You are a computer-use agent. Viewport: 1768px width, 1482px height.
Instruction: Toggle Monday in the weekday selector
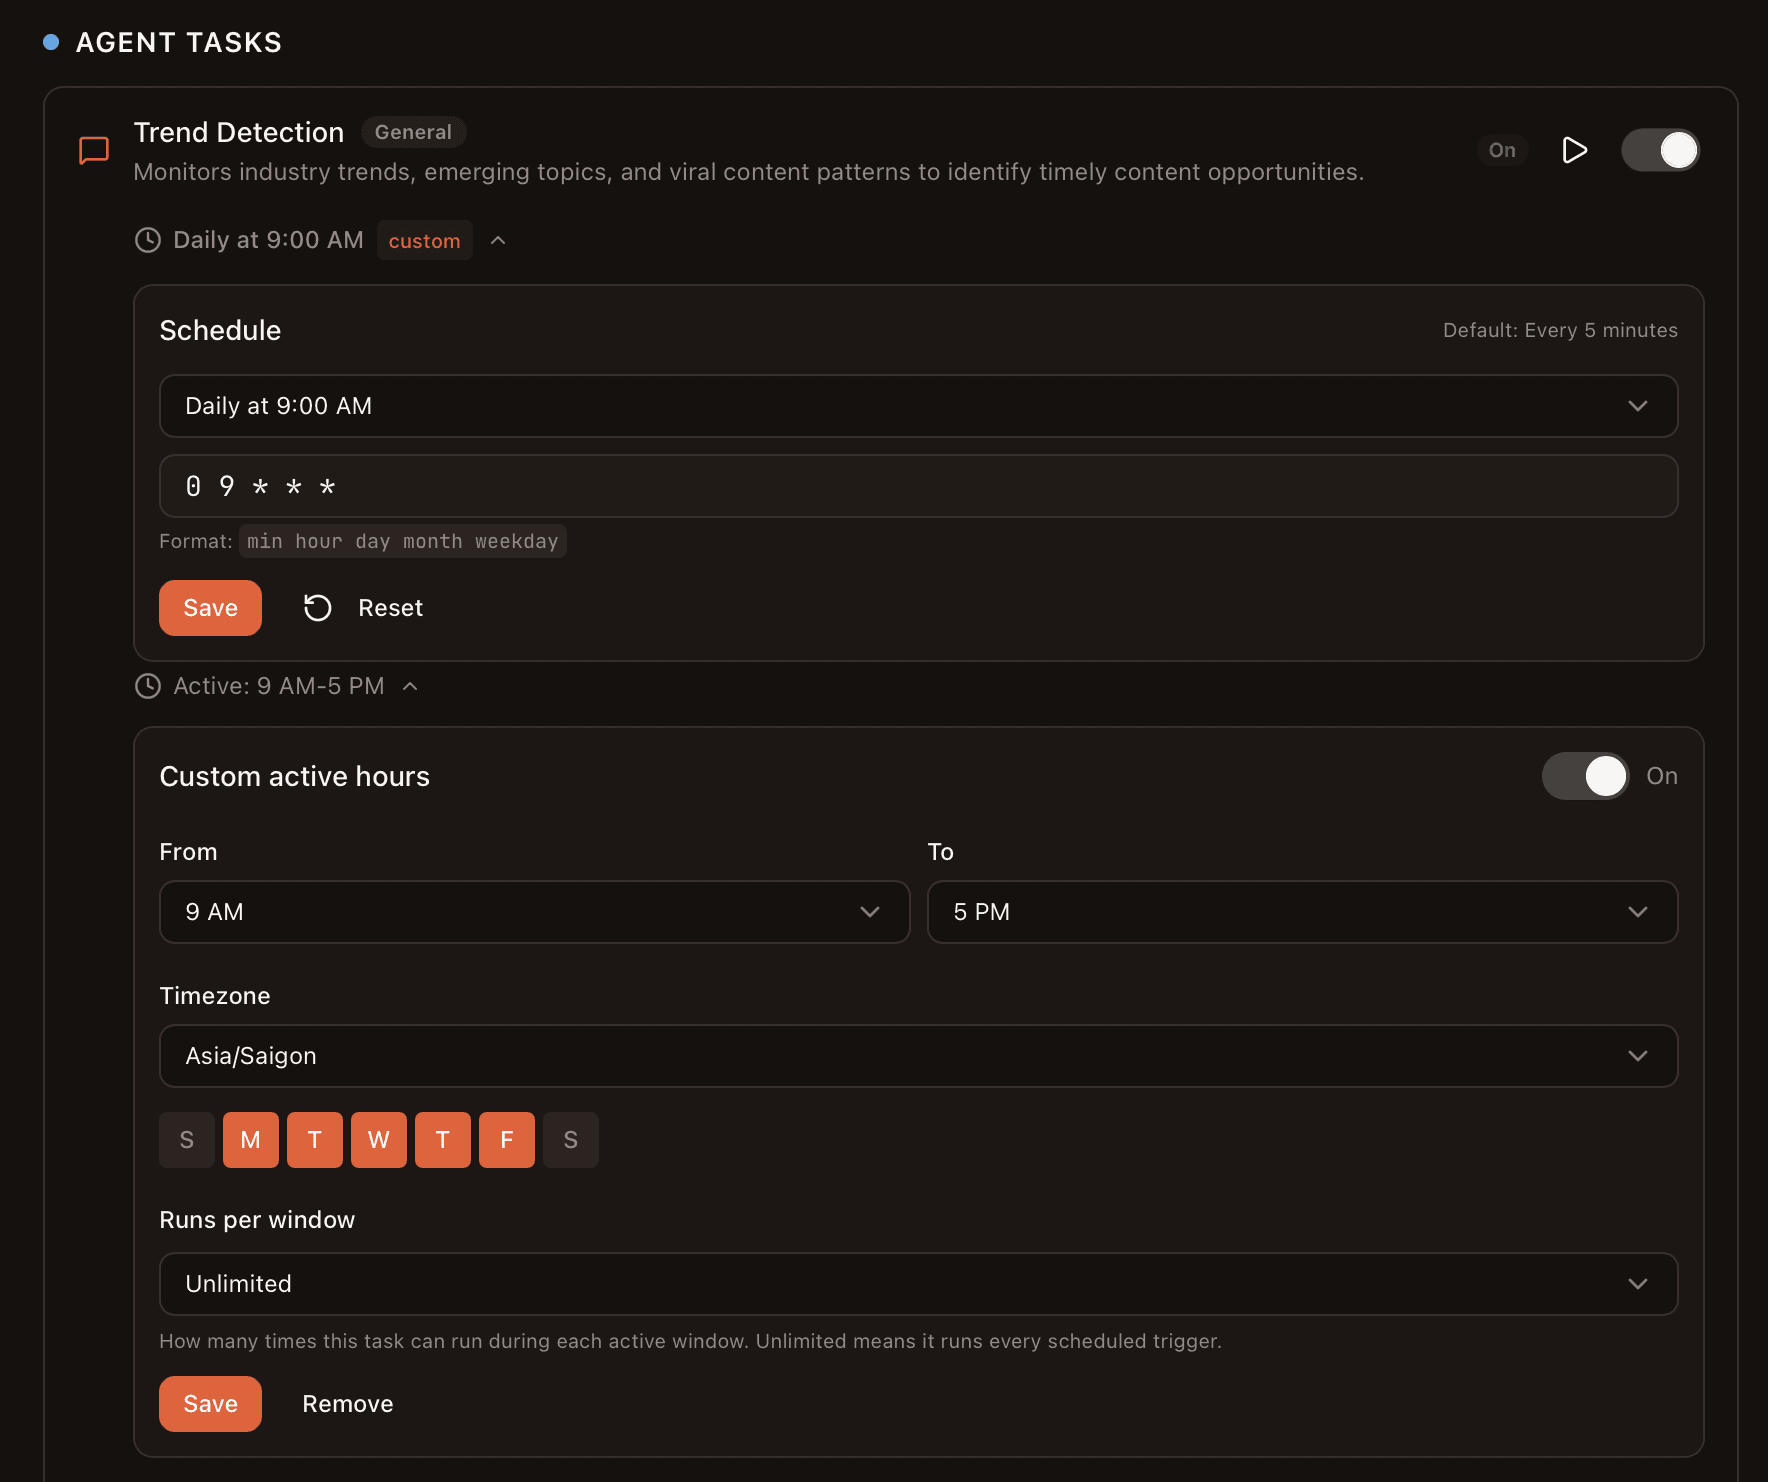coord(251,1140)
